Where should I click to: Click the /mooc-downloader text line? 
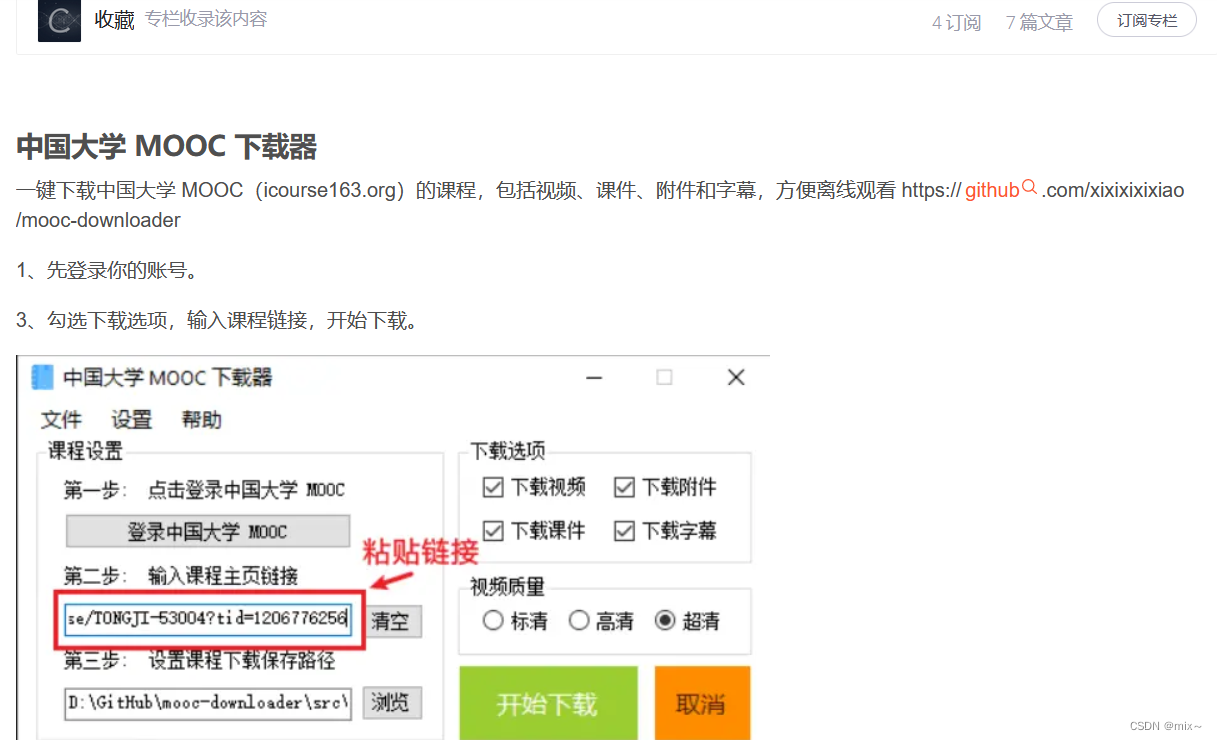click(x=98, y=220)
